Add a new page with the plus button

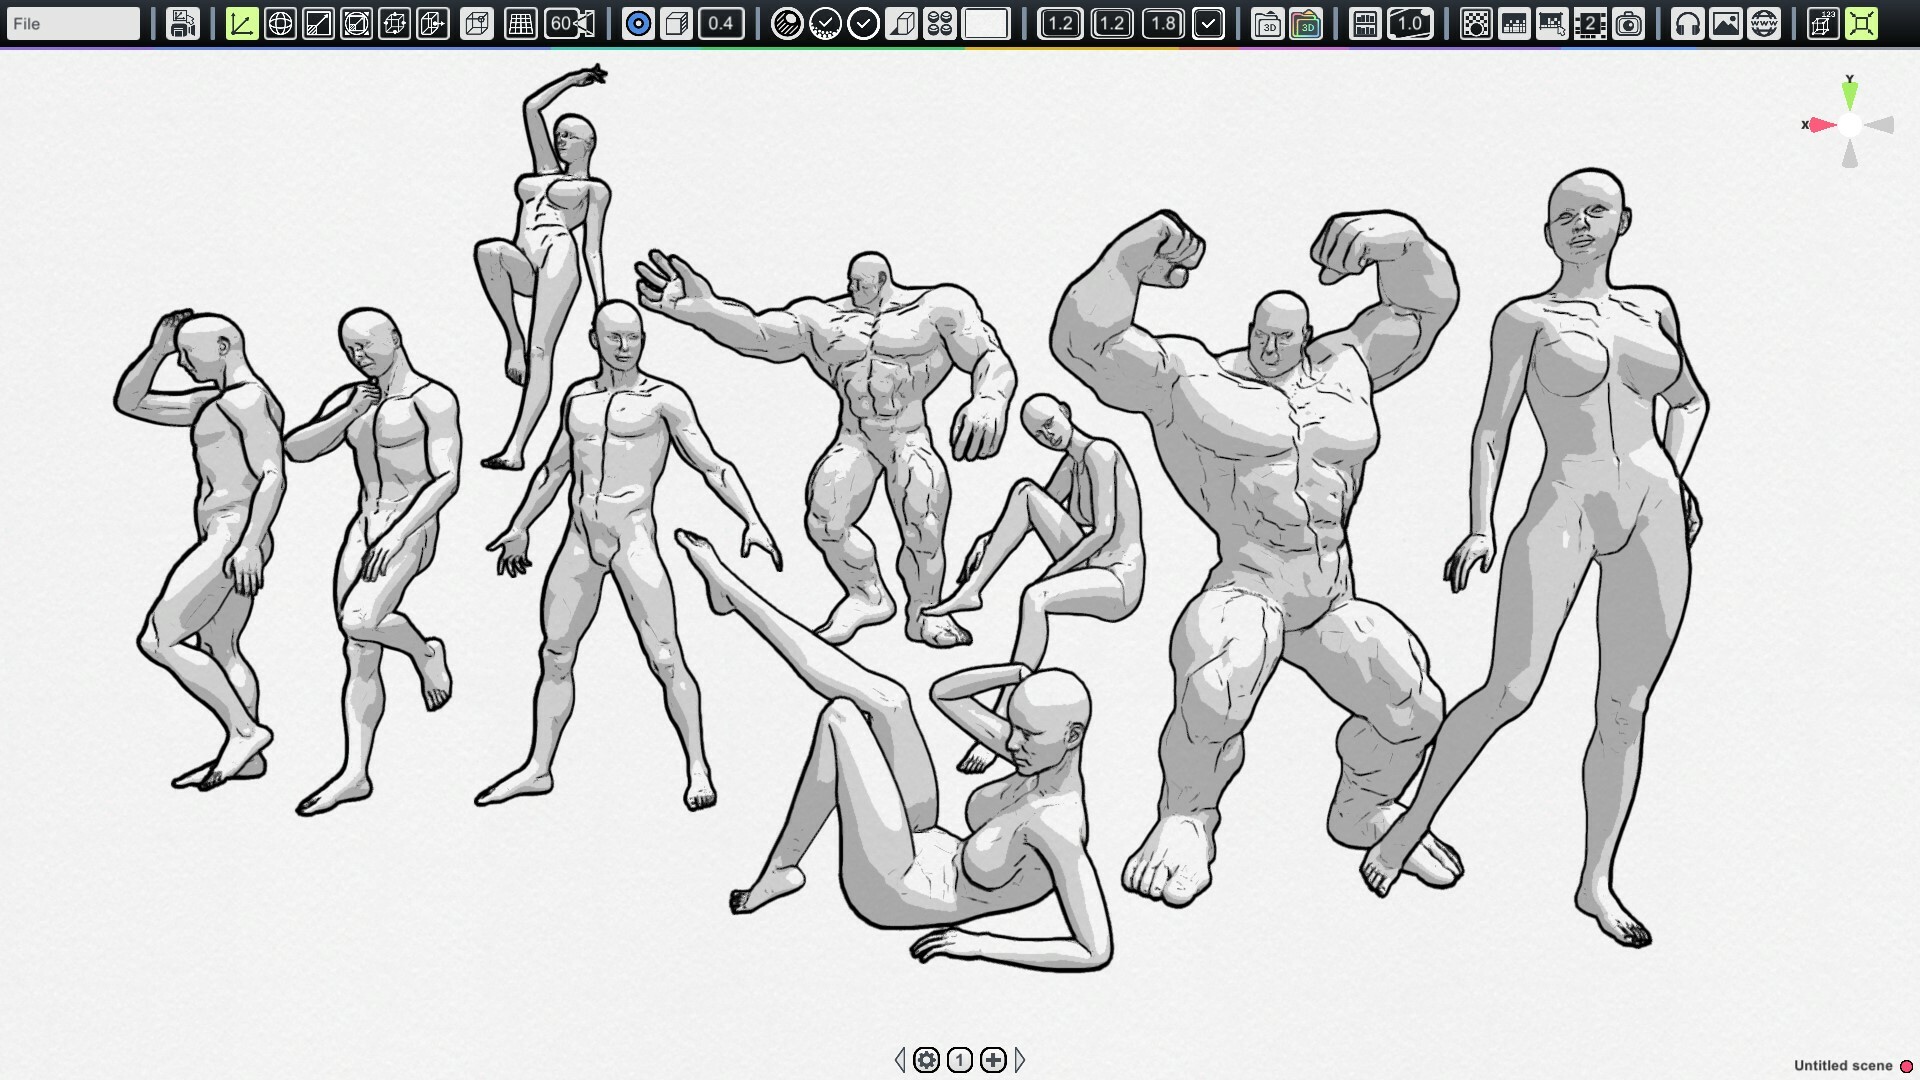(991, 1059)
